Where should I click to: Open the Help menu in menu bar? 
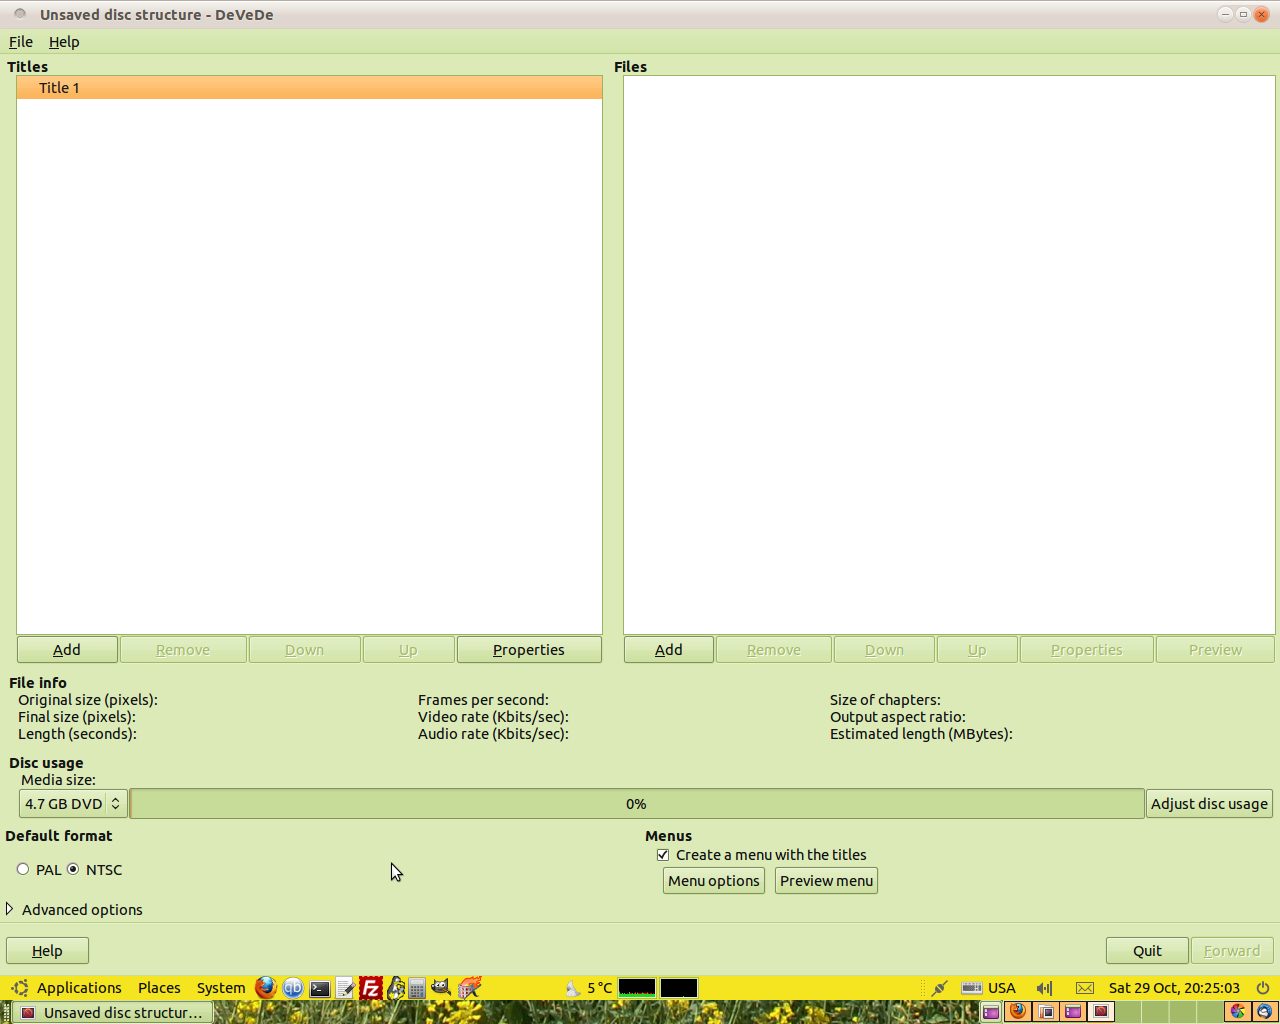pyautogui.click(x=64, y=42)
